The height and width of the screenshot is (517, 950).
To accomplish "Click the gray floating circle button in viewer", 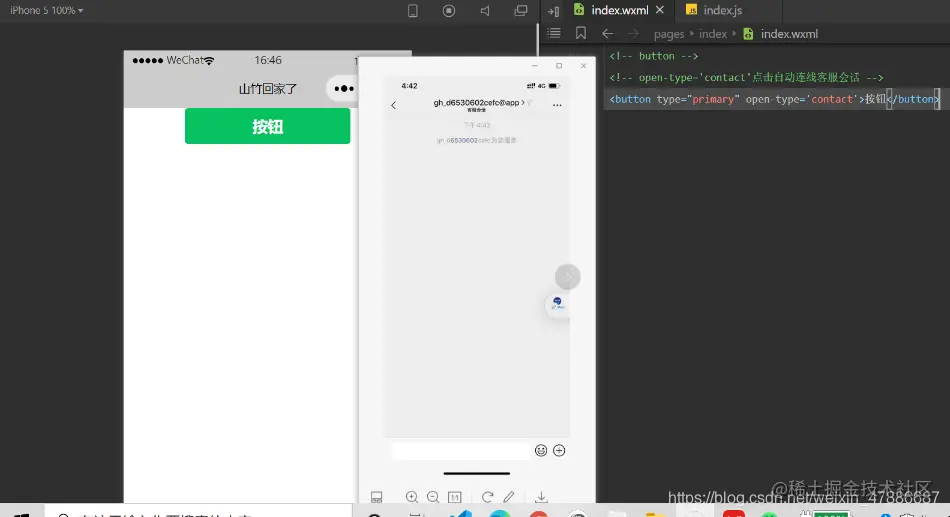I will (568, 277).
